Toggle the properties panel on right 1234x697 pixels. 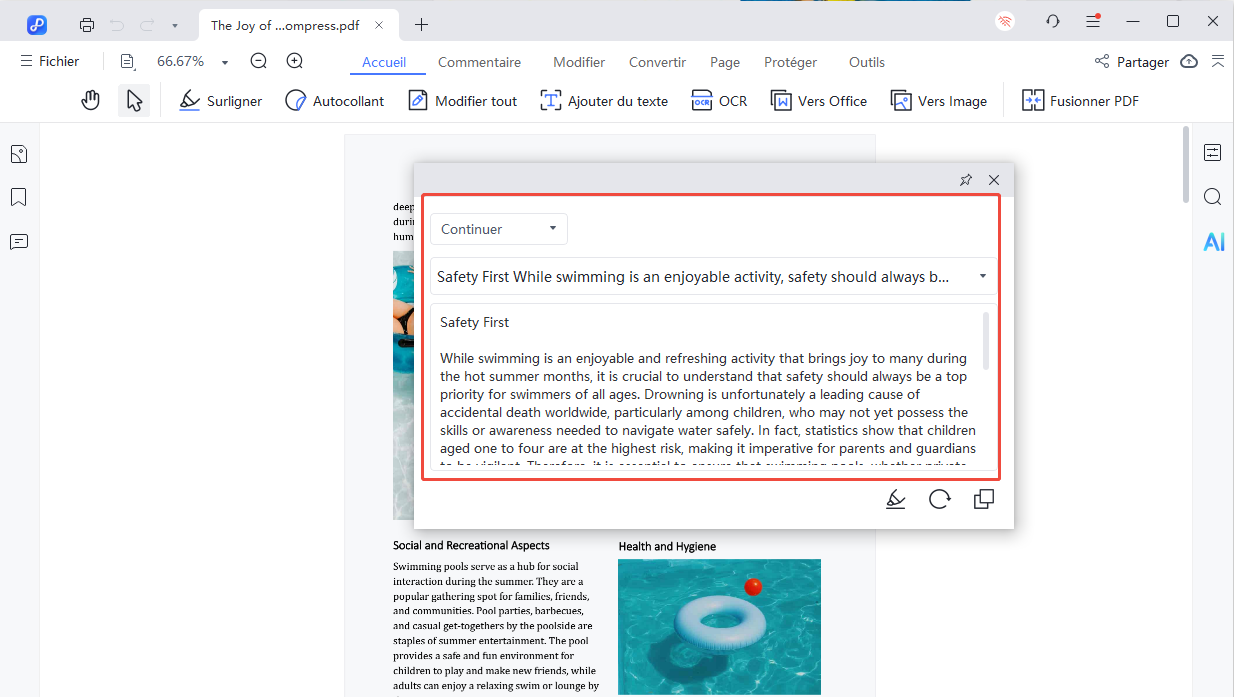click(1213, 152)
